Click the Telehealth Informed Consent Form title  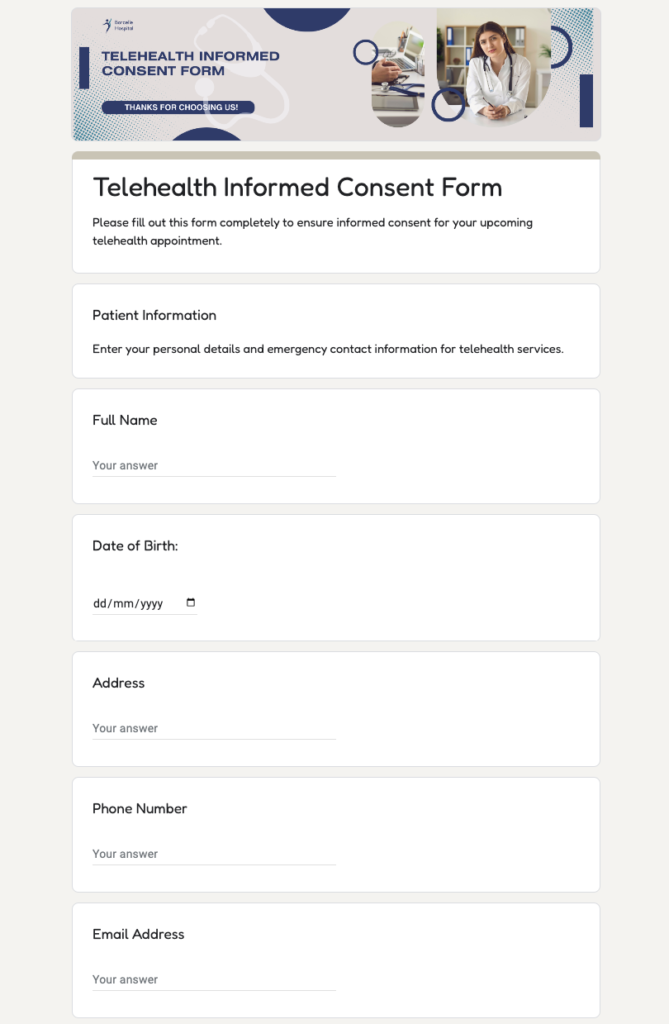tap(298, 188)
